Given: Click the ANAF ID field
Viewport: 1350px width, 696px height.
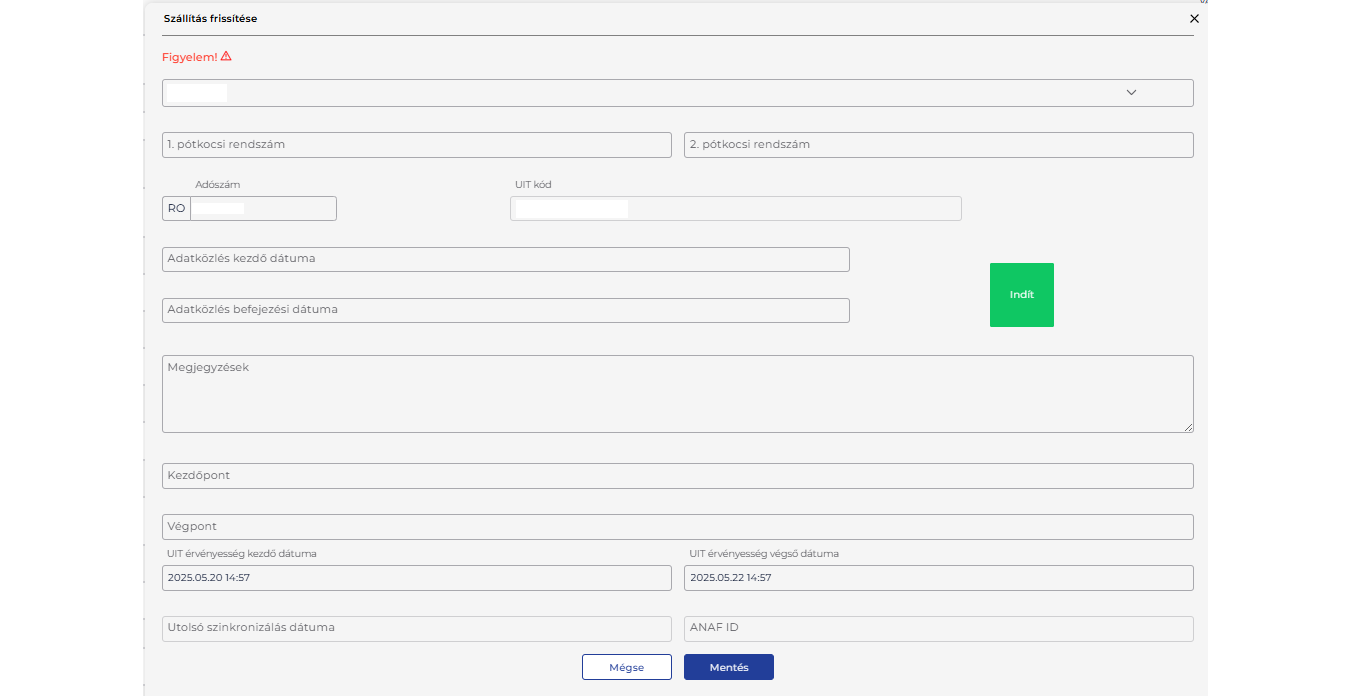Looking at the screenshot, I should [938, 629].
